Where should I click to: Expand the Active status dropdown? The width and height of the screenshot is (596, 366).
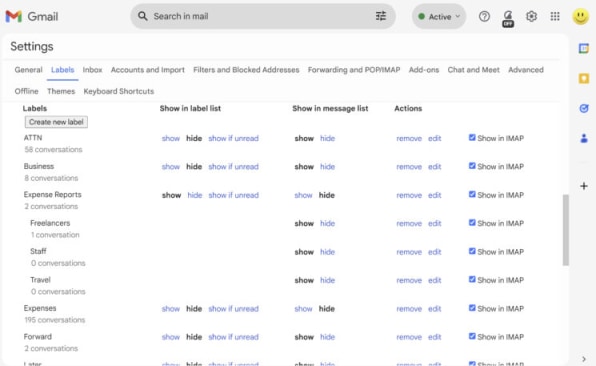click(439, 16)
